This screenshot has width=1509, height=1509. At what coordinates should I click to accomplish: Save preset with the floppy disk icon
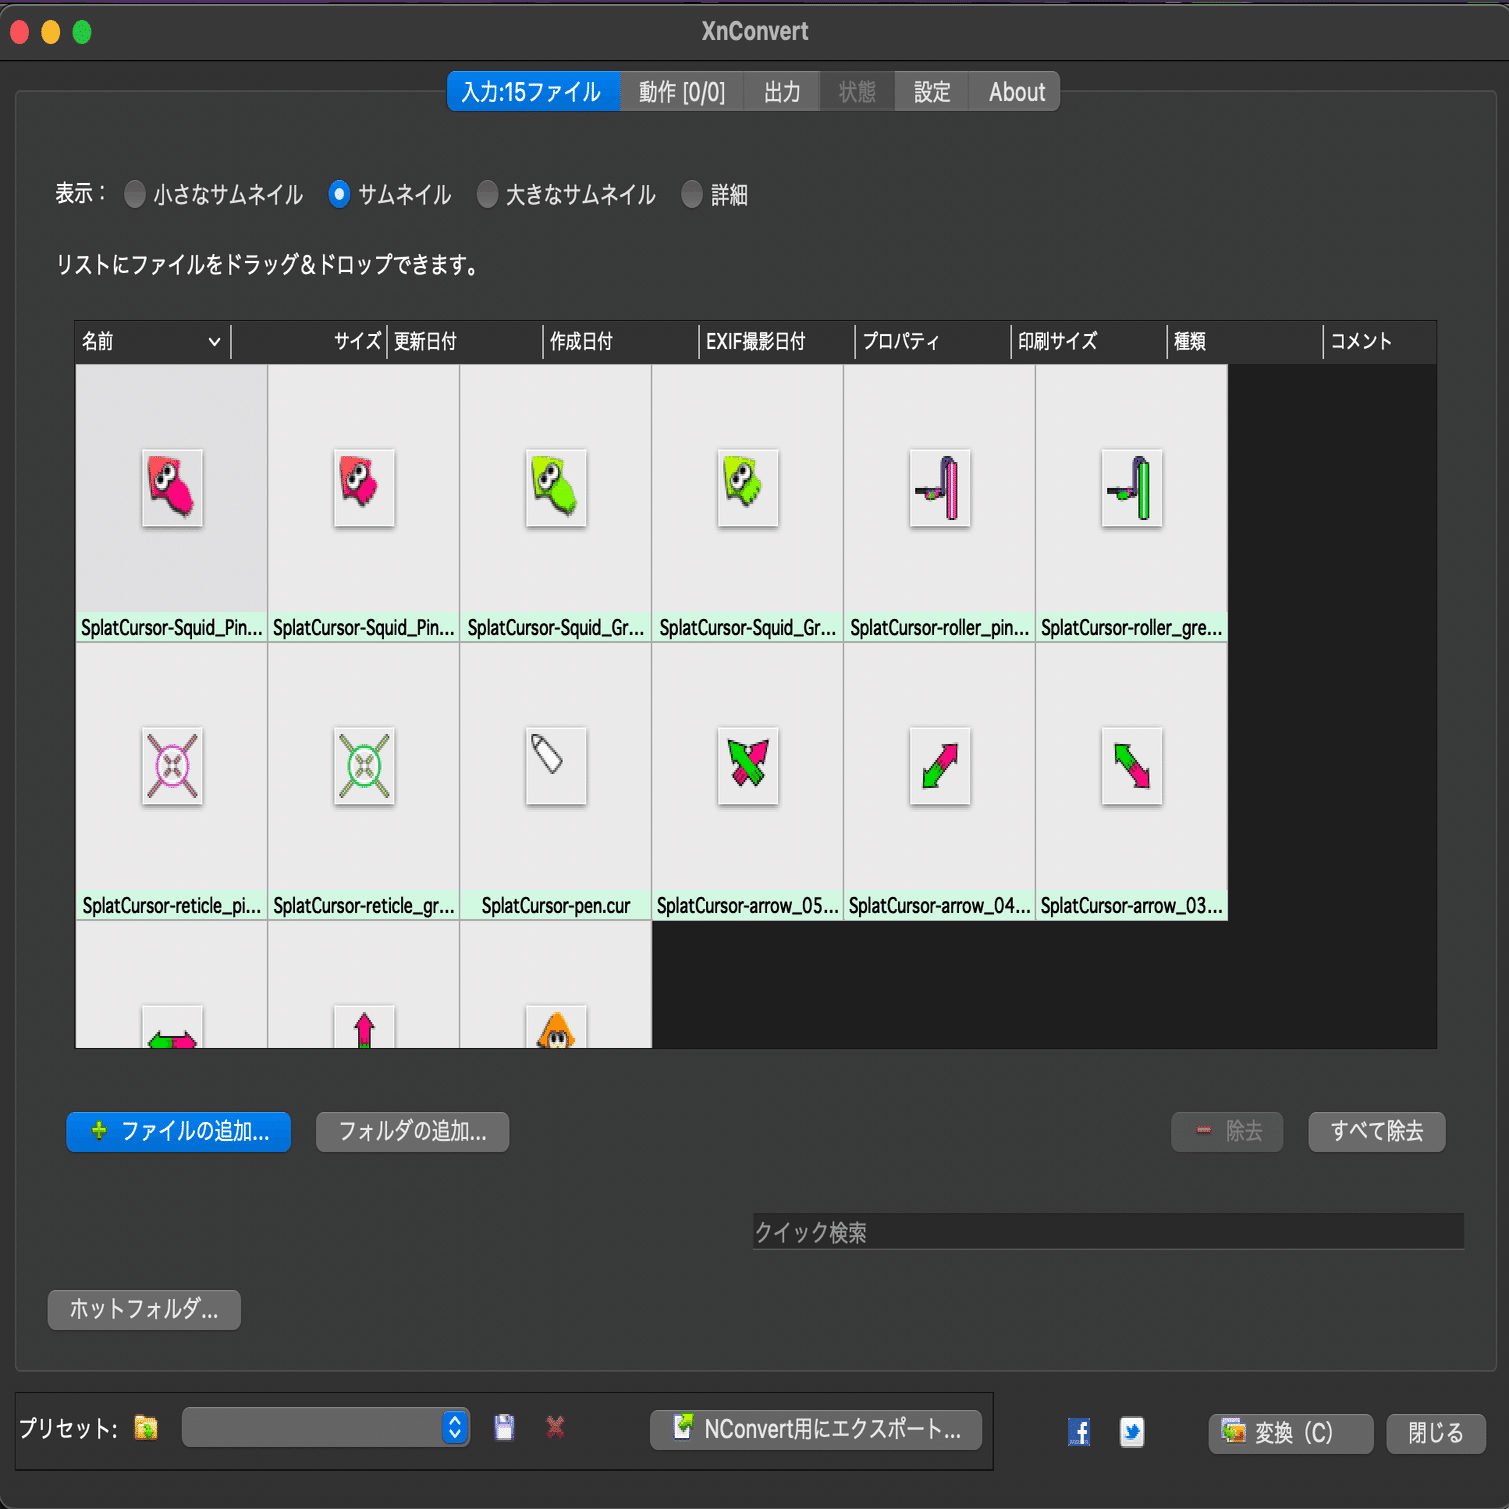point(504,1428)
